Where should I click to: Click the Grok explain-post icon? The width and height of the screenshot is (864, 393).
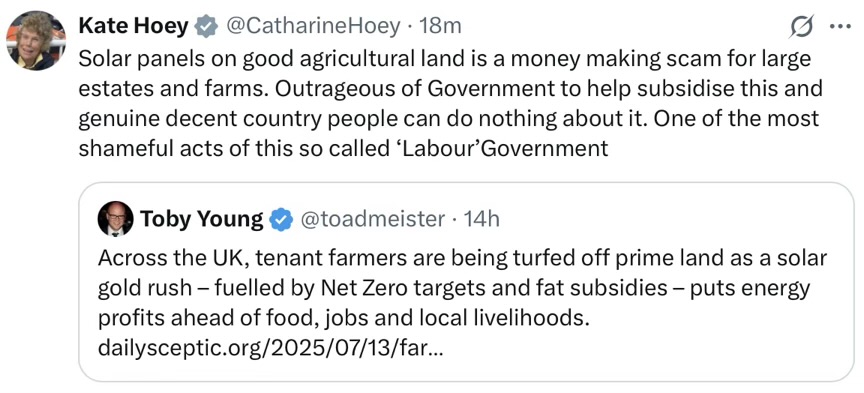coord(801,26)
